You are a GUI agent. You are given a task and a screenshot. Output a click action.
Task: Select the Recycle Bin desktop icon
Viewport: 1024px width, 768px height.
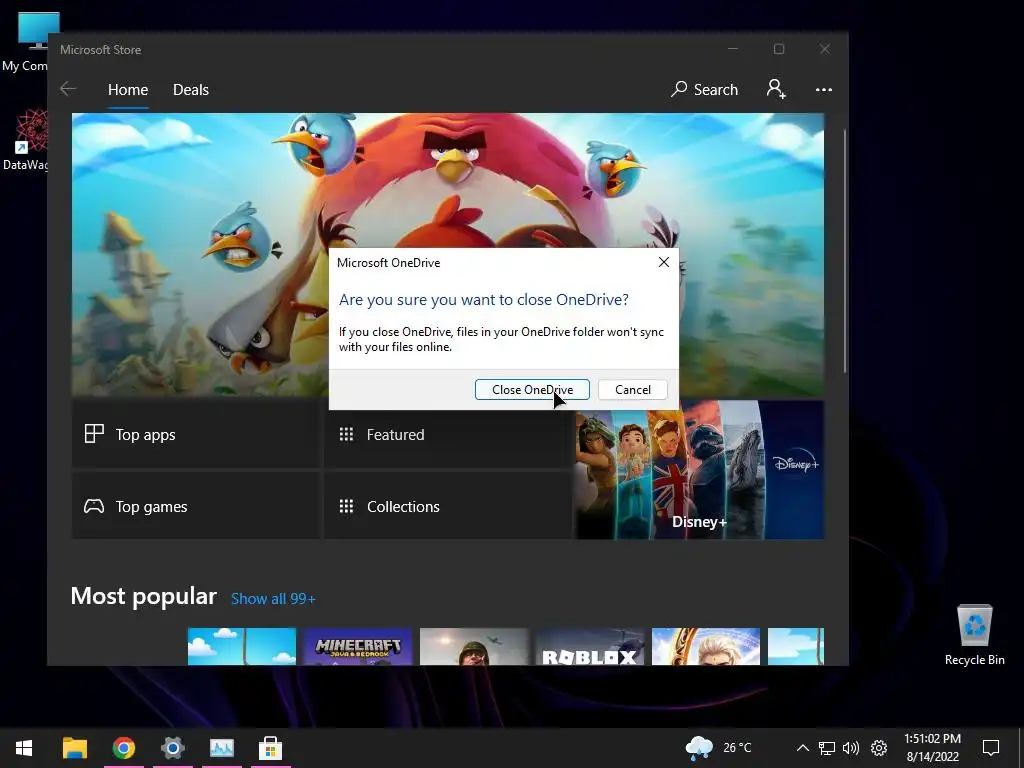(x=974, y=635)
